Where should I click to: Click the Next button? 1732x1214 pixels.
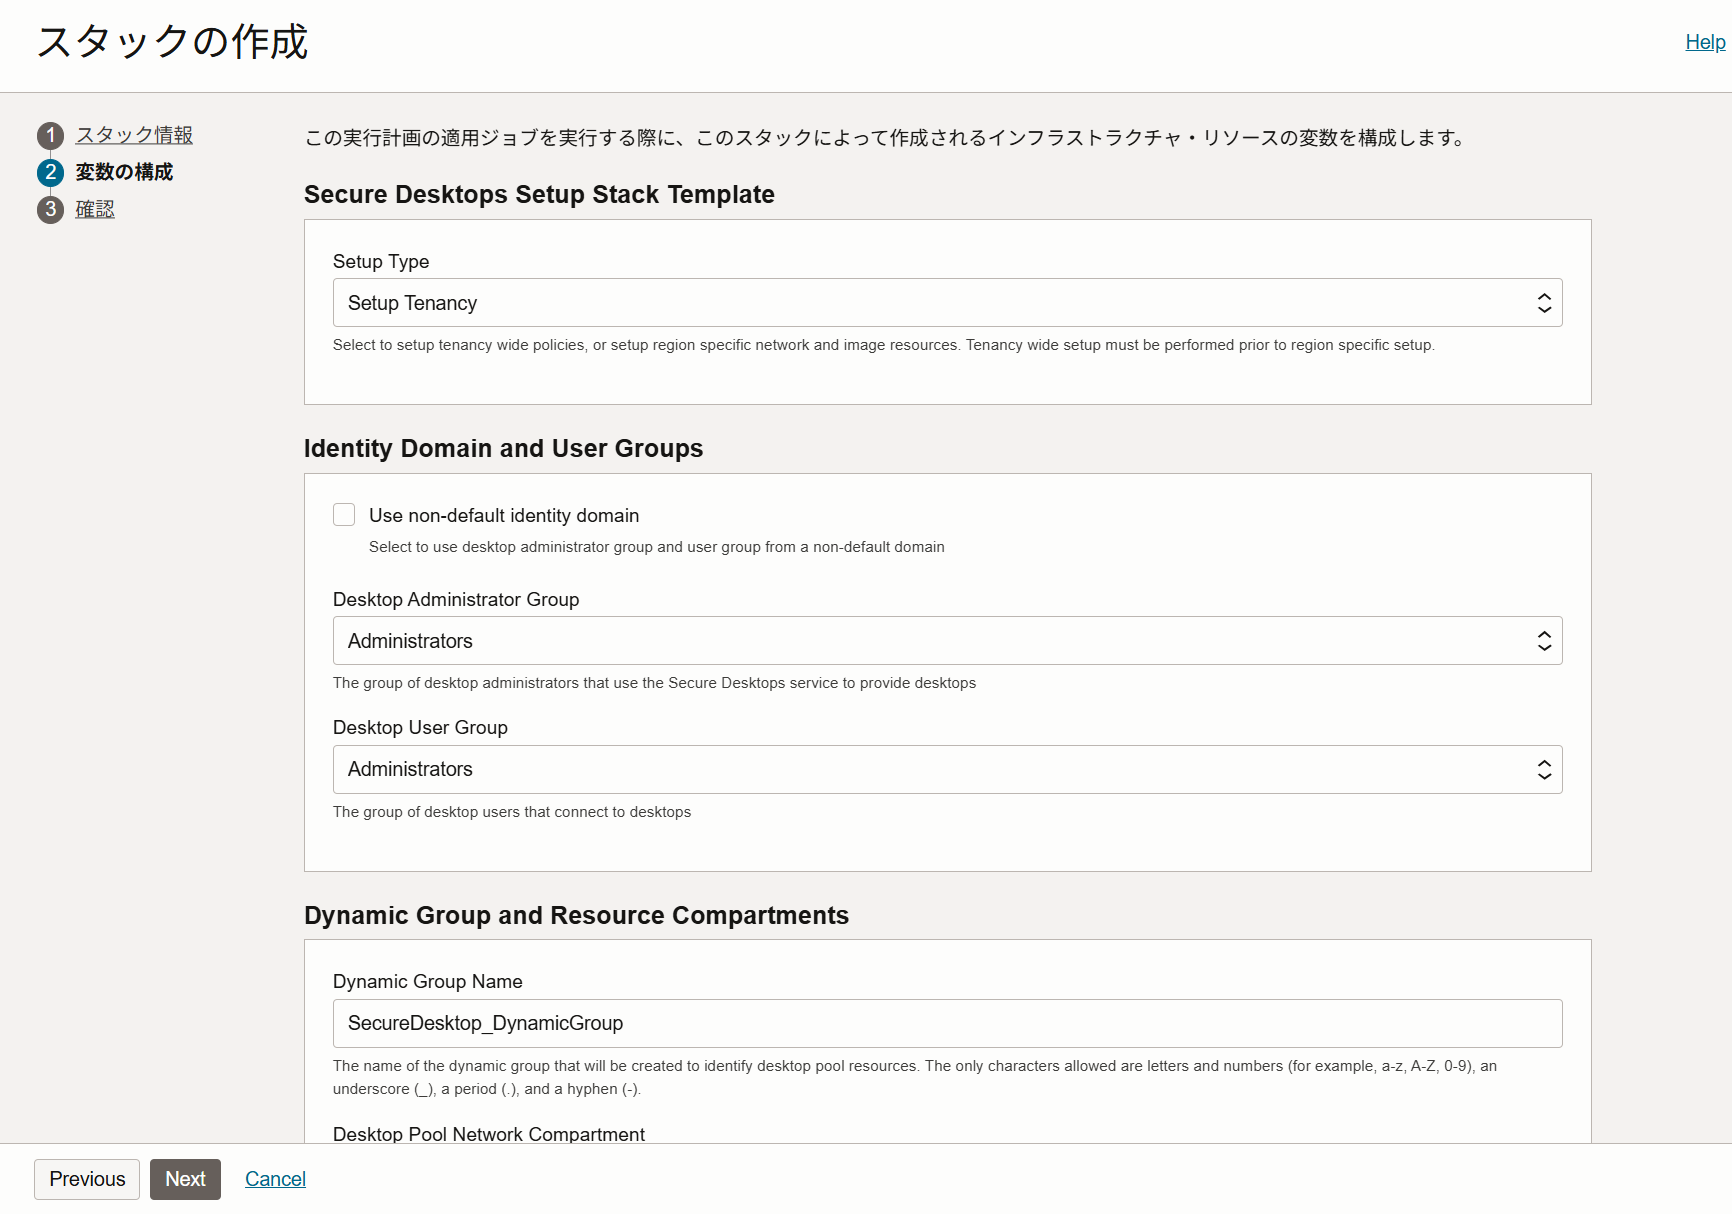tap(185, 1179)
